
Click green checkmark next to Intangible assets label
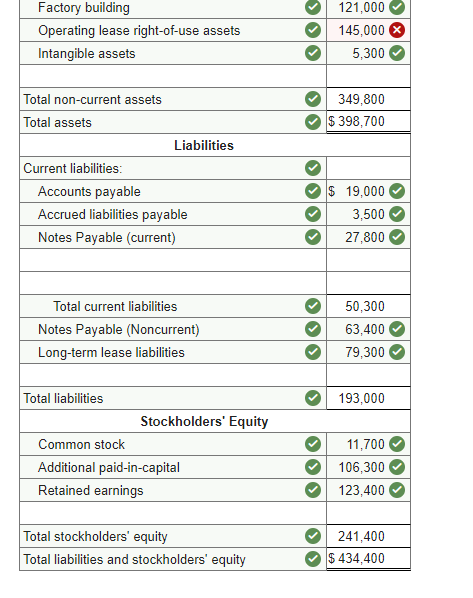(313, 53)
